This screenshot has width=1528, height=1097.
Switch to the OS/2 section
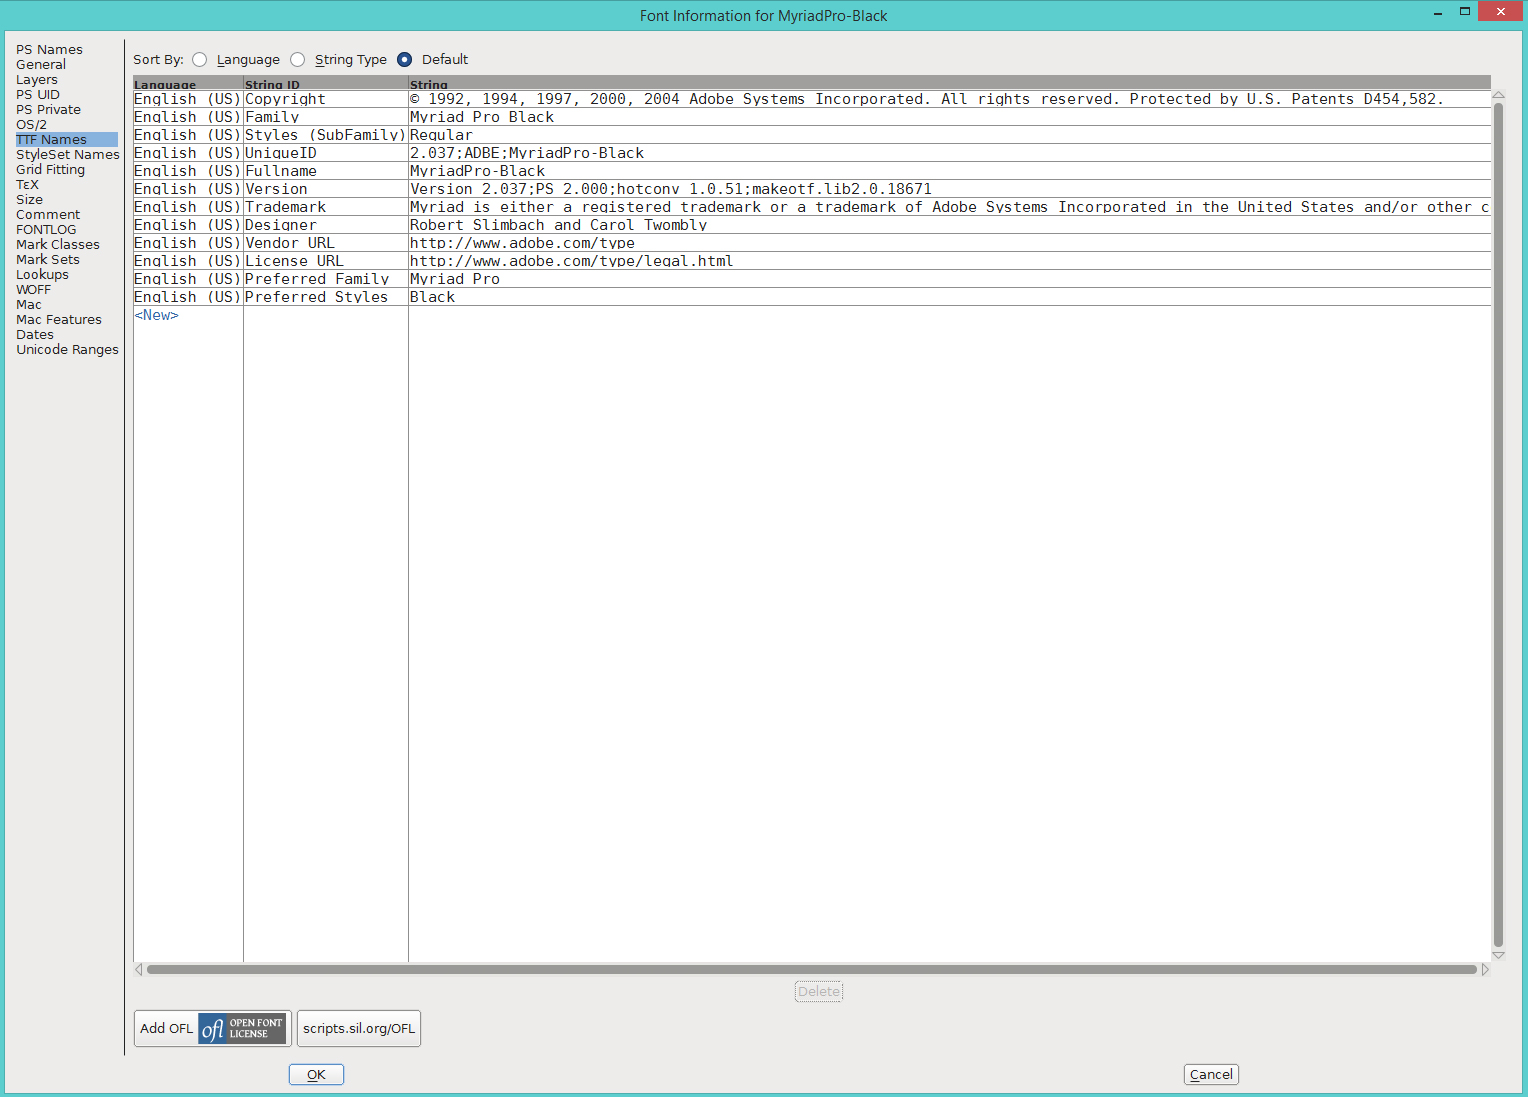click(x=31, y=125)
